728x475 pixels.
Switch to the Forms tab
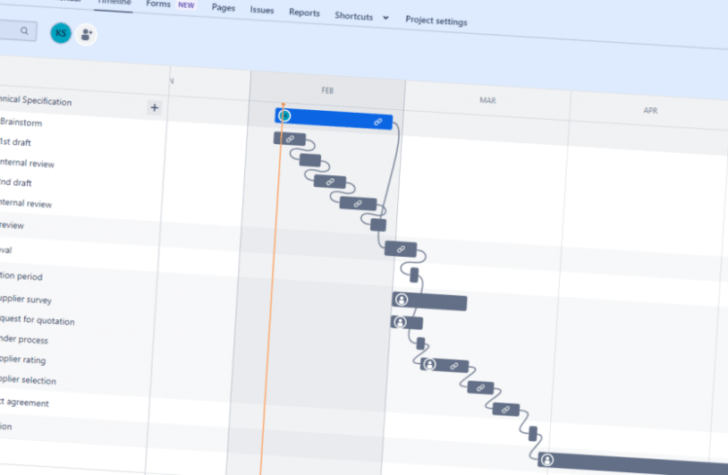click(x=158, y=5)
